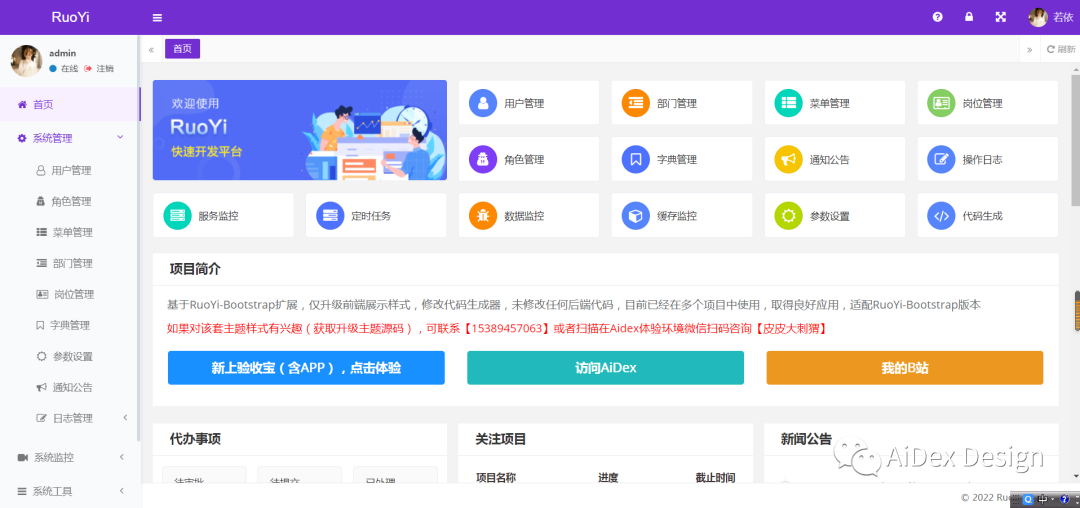The image size is (1080, 508).
Task: Open 用户管理 in the sidebar
Action: 70,171
